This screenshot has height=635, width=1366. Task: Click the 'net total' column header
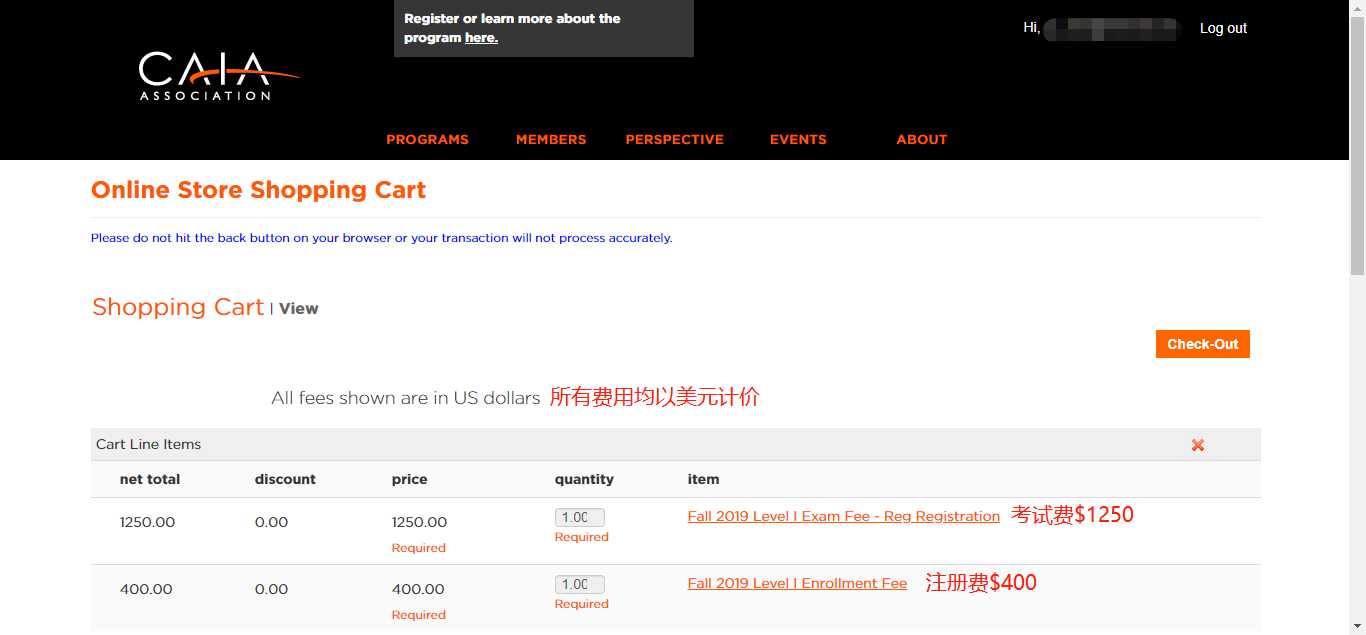click(150, 479)
